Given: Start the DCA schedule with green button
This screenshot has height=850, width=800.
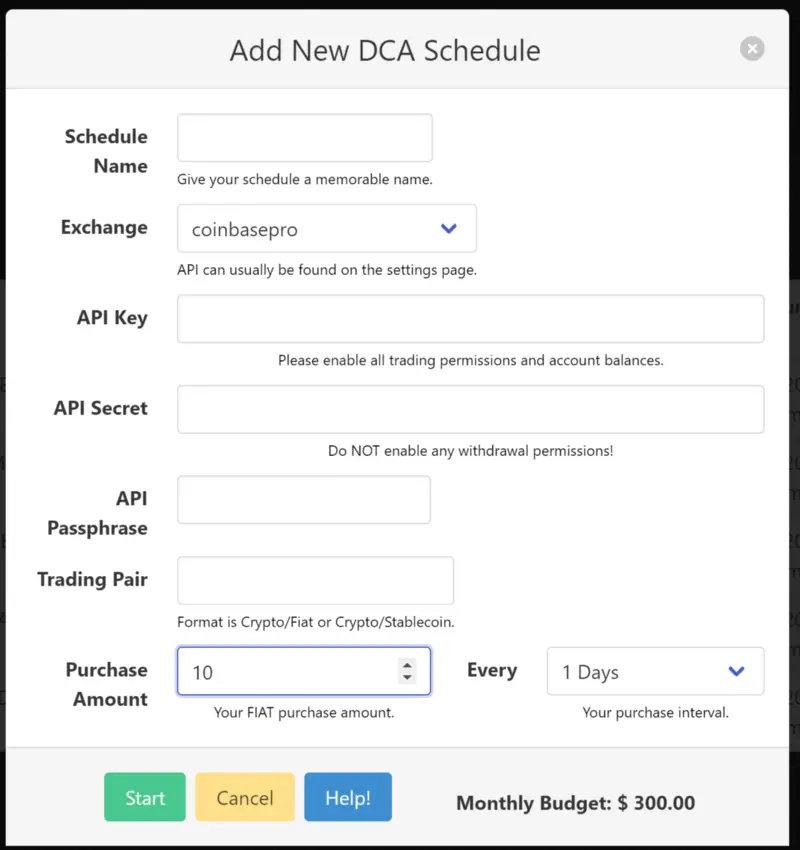Looking at the screenshot, I should [145, 797].
